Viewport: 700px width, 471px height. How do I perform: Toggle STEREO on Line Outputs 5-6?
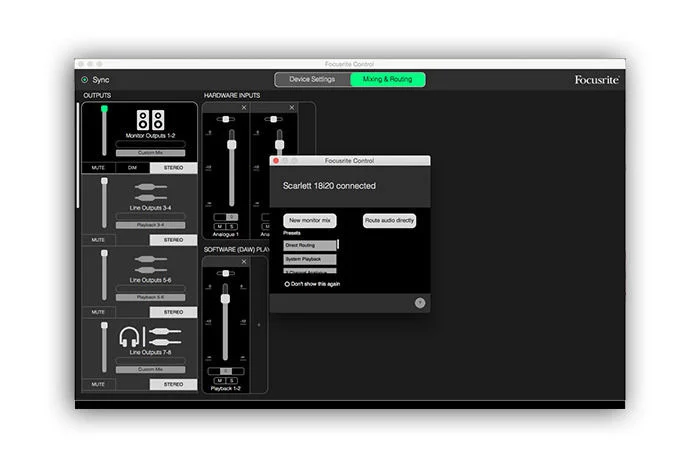click(x=173, y=312)
